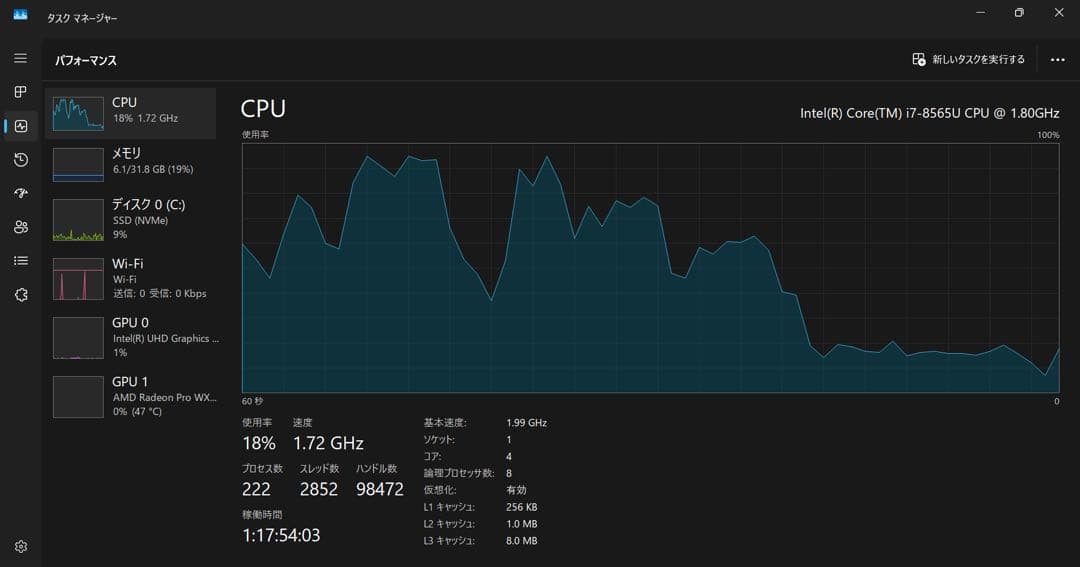Select the CPU entry in resource list

click(x=131, y=113)
